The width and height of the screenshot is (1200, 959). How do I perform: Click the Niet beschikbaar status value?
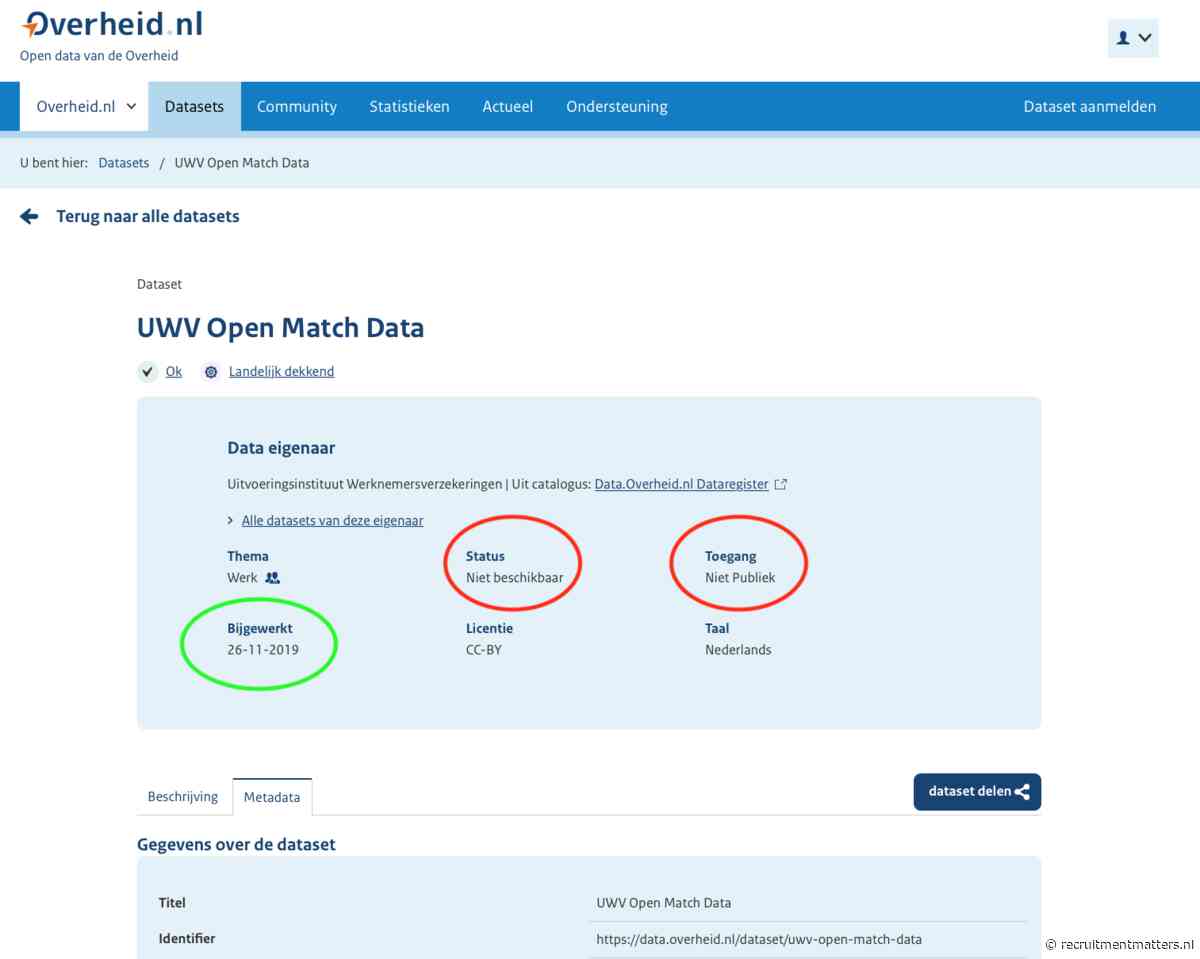click(514, 578)
